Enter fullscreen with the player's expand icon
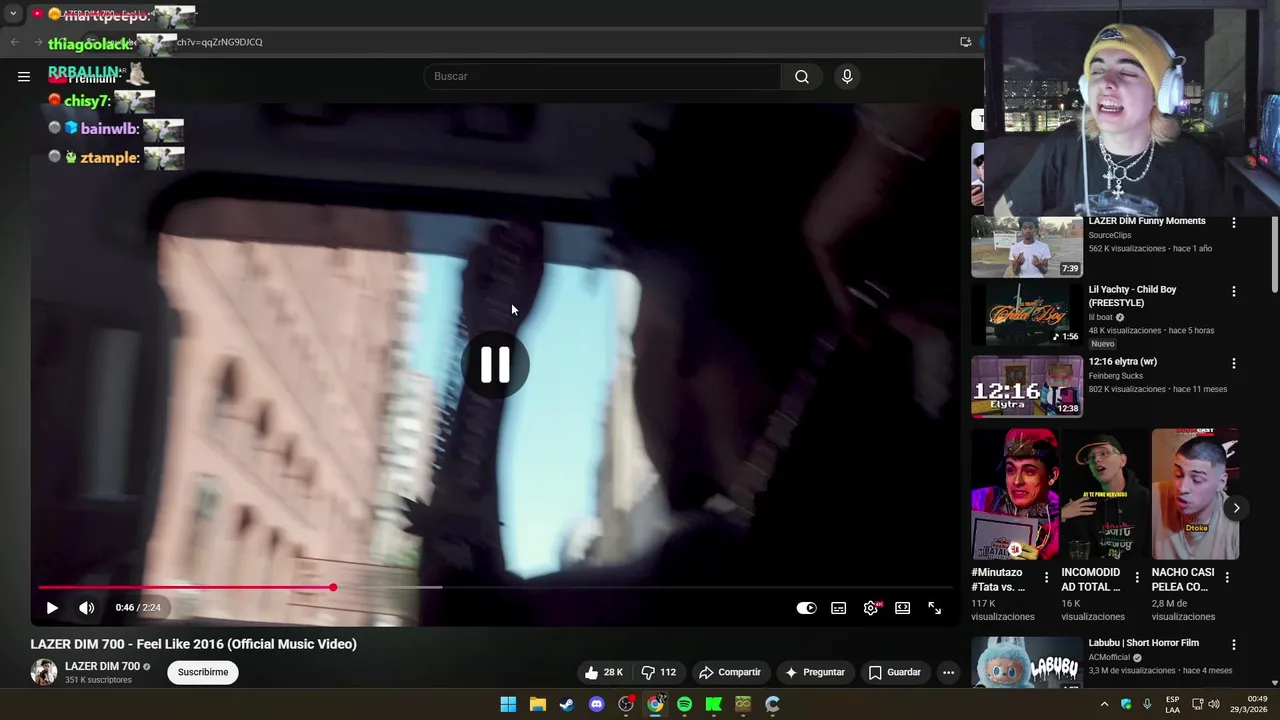The width and height of the screenshot is (1280, 720). pos(935,607)
